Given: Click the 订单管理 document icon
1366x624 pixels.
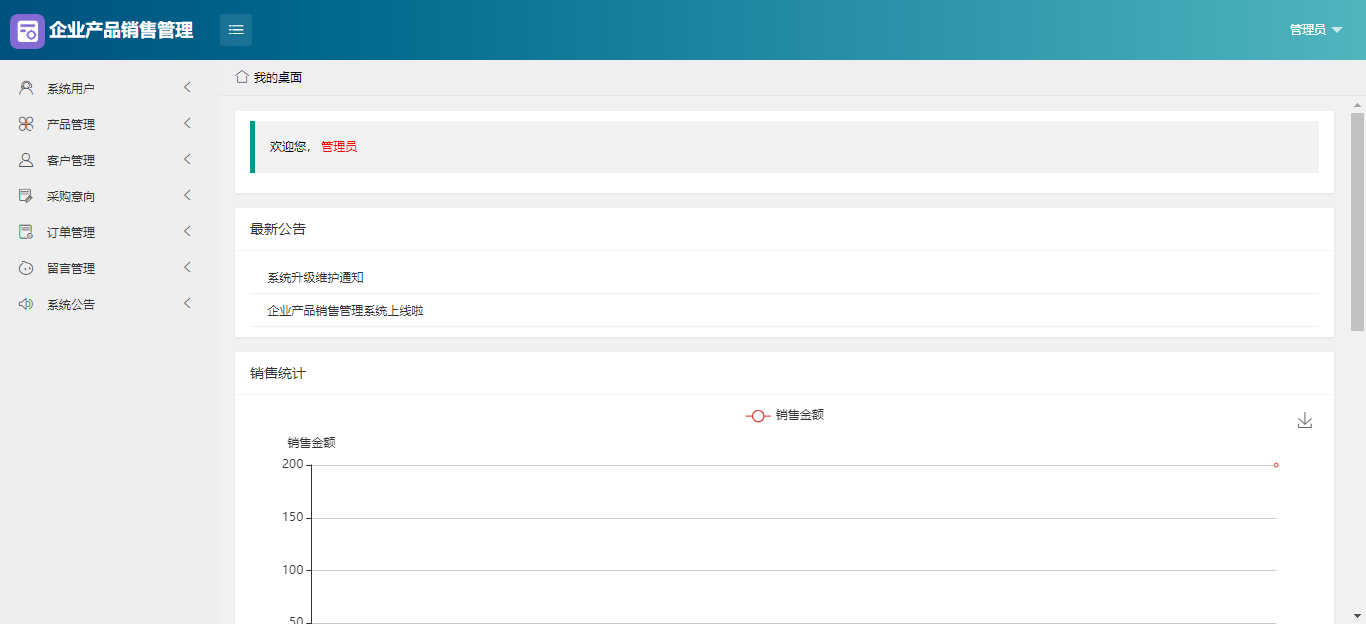Looking at the screenshot, I should [26, 232].
